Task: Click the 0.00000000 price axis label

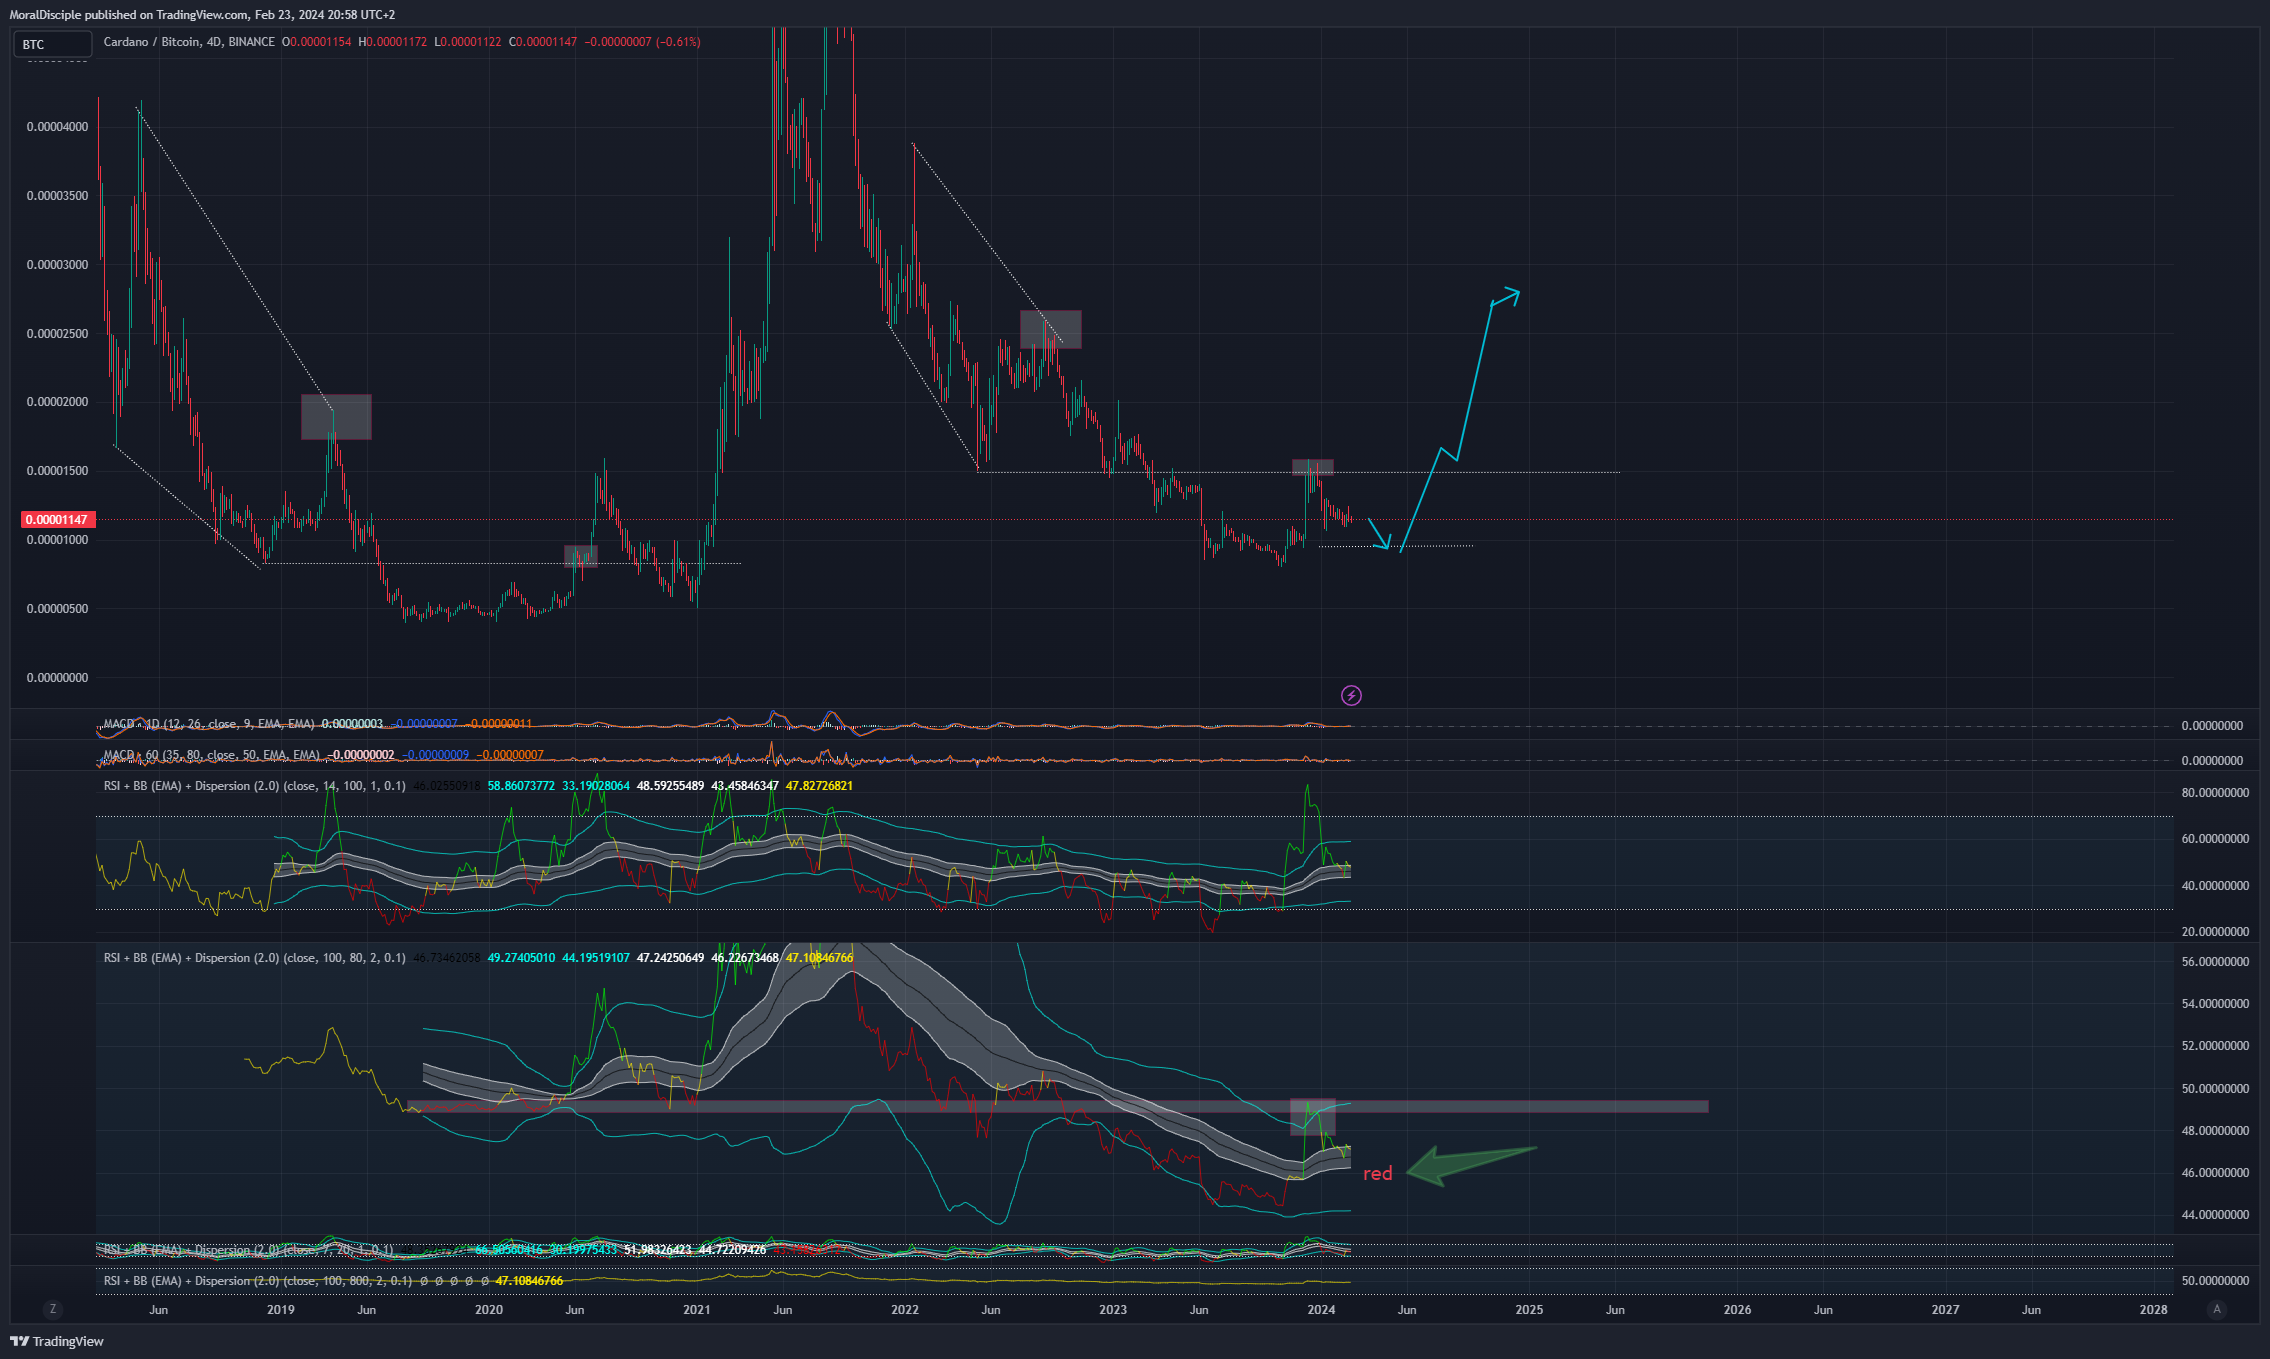Action: (x=58, y=678)
